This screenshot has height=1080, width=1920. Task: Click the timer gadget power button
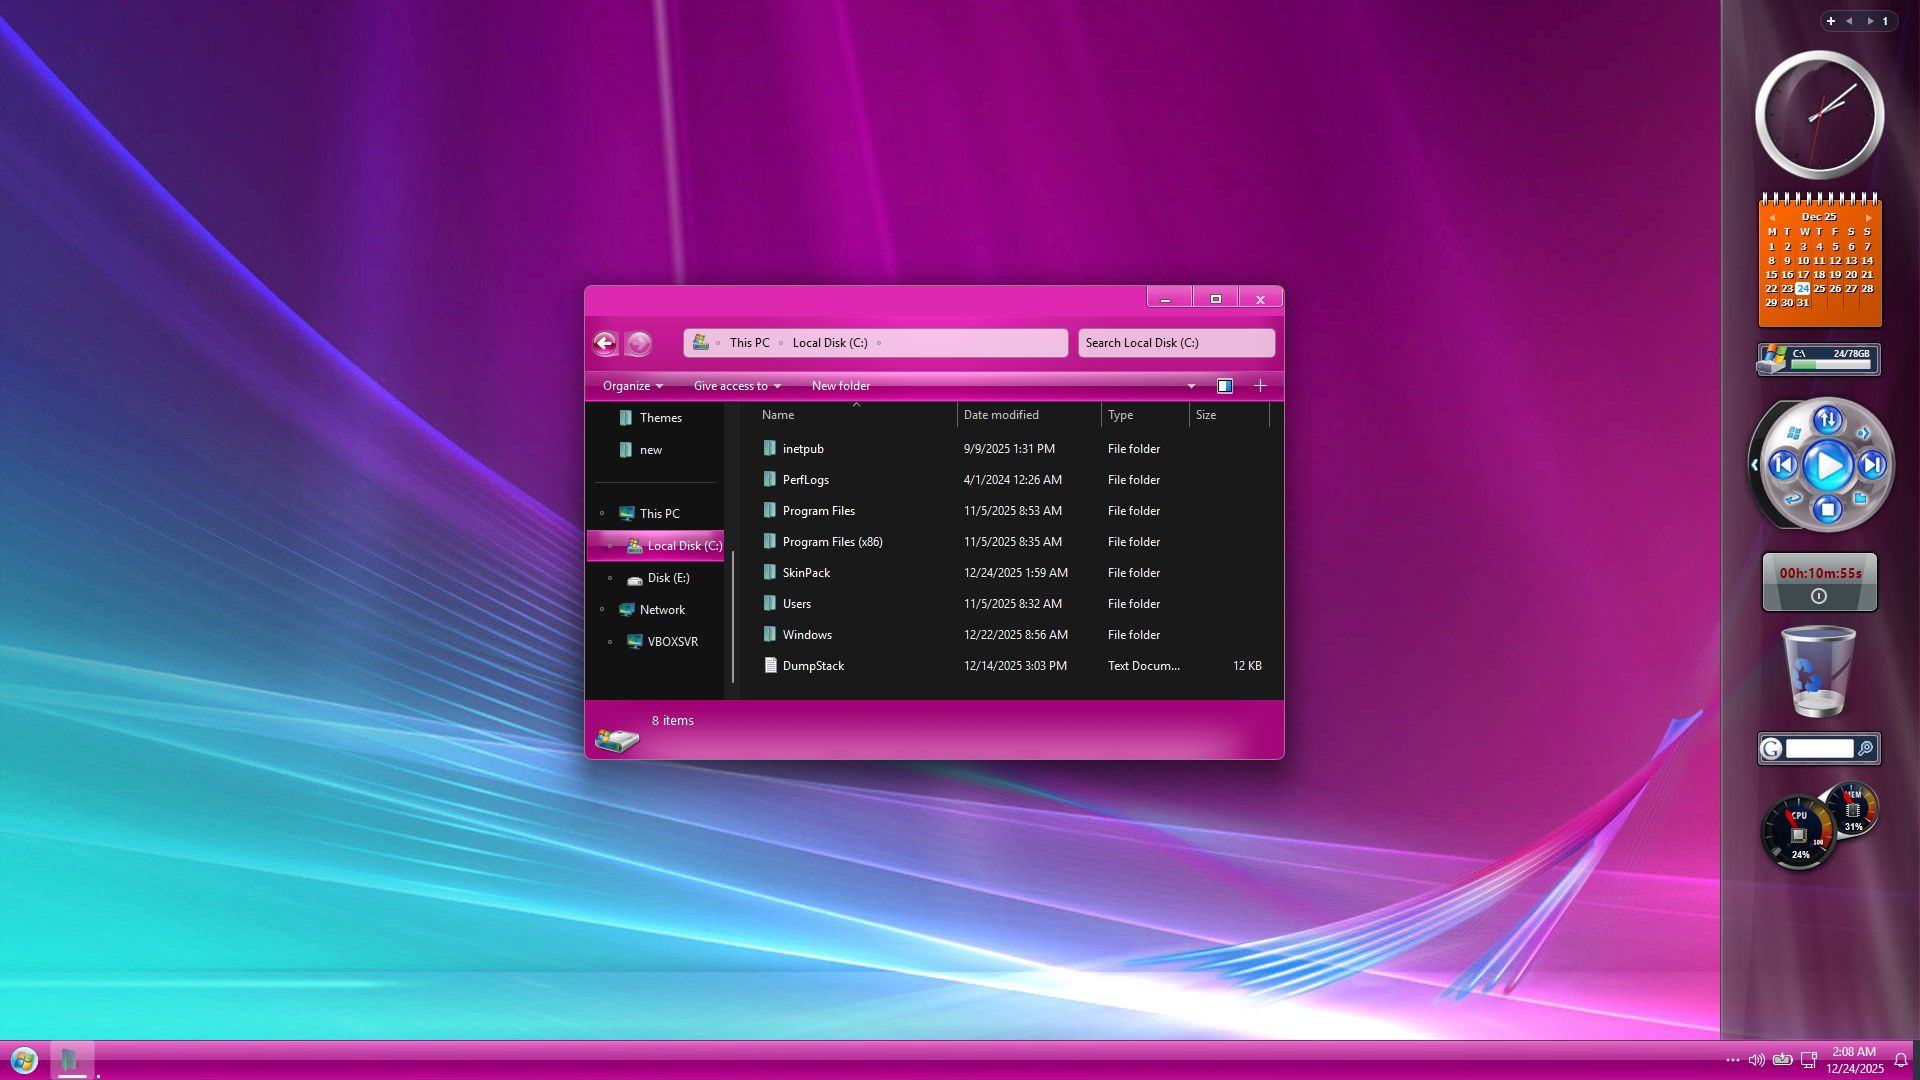(1819, 596)
